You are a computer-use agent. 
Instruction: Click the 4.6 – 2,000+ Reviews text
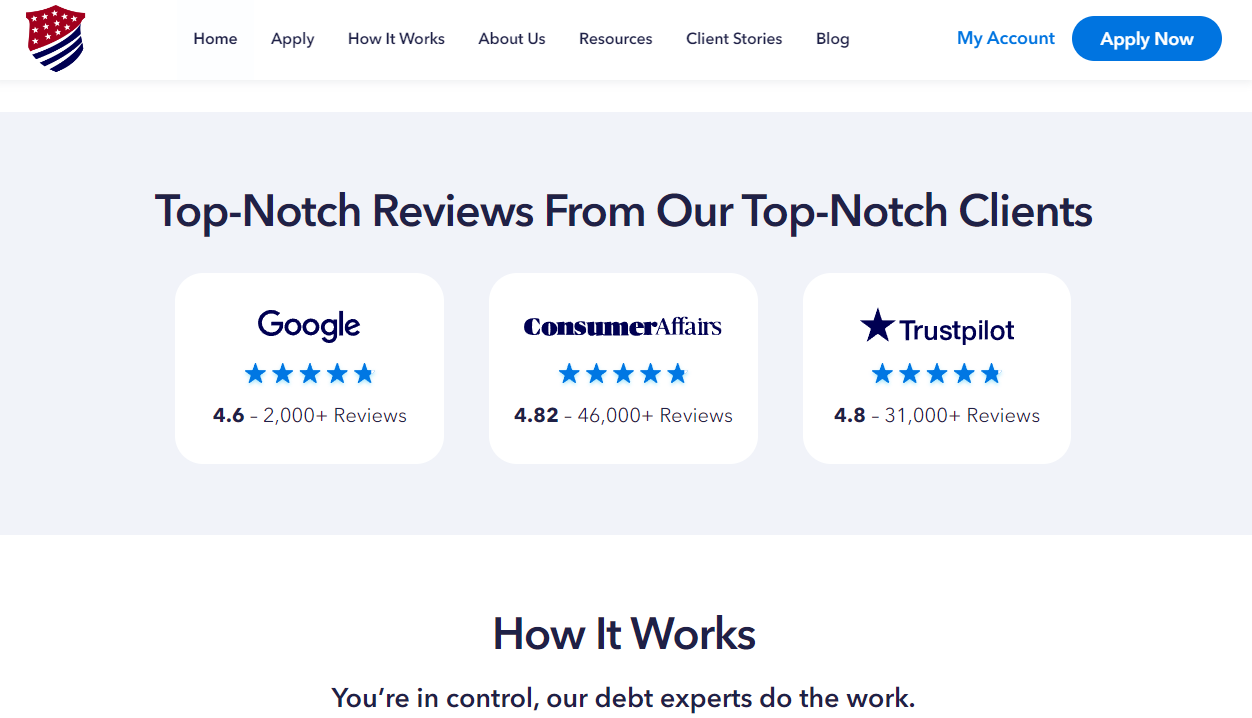coord(309,415)
